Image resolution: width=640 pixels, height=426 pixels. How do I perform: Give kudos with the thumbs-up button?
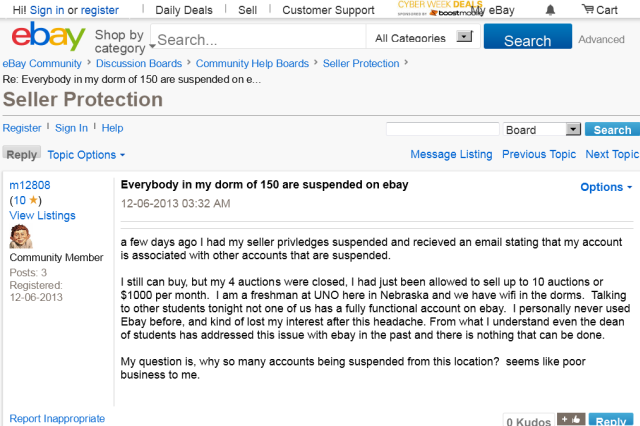571,420
